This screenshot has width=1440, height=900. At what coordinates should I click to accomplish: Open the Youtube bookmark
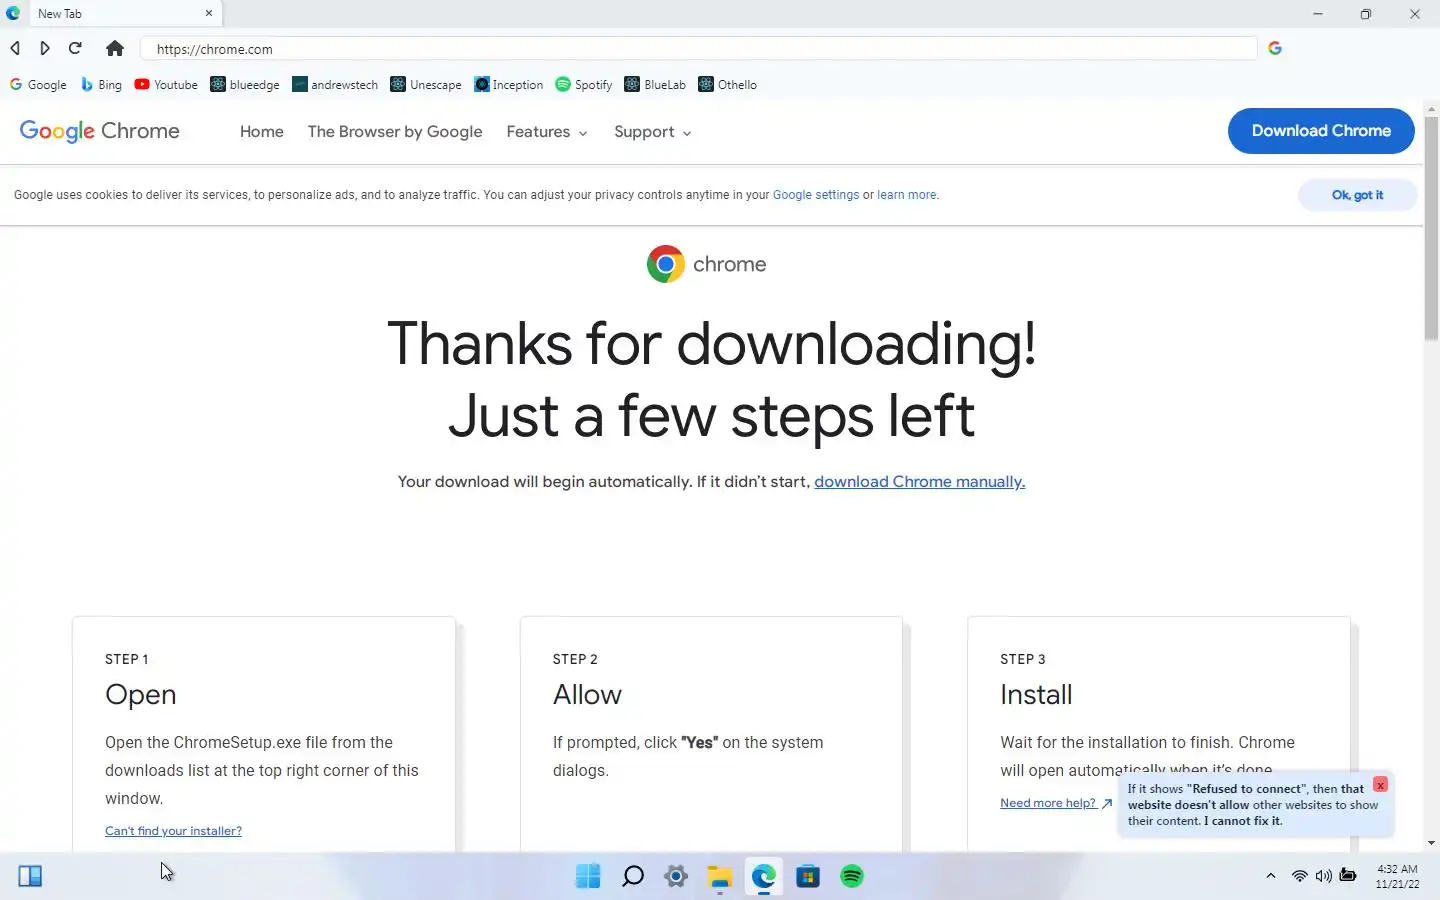tap(166, 85)
